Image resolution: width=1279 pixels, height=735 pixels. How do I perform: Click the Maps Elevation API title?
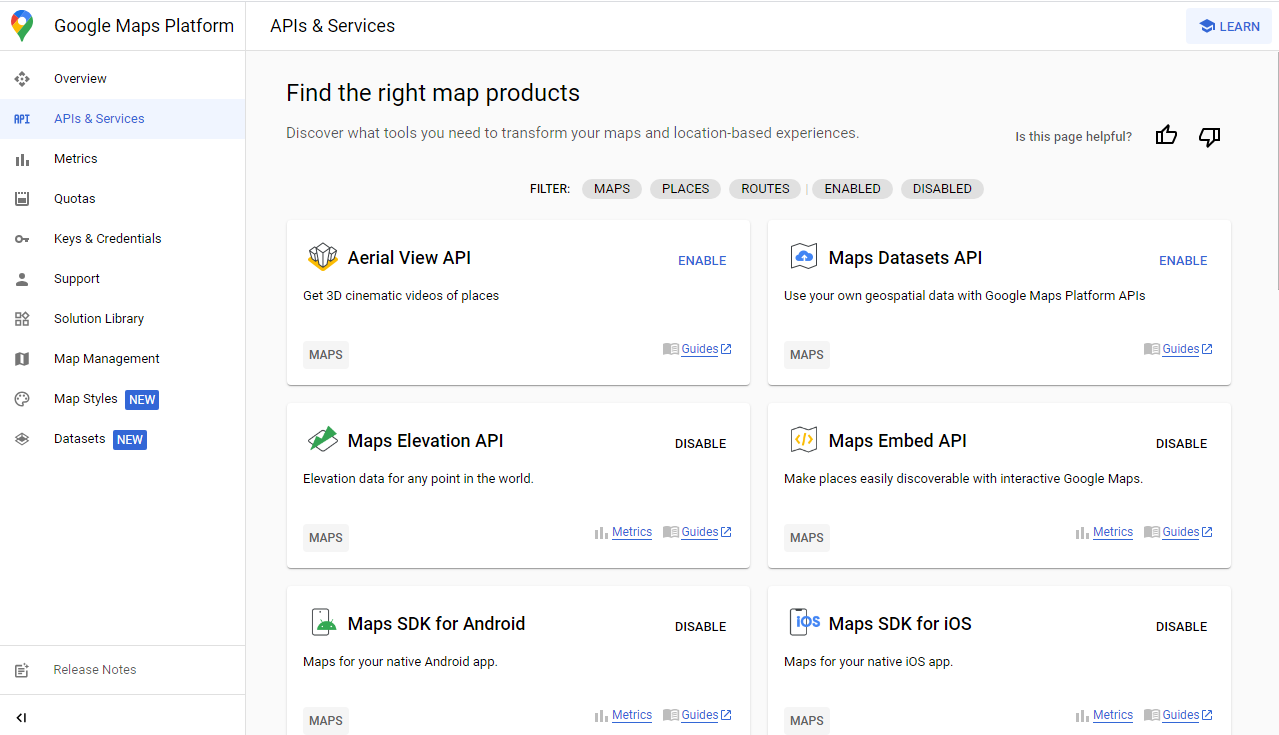425,441
